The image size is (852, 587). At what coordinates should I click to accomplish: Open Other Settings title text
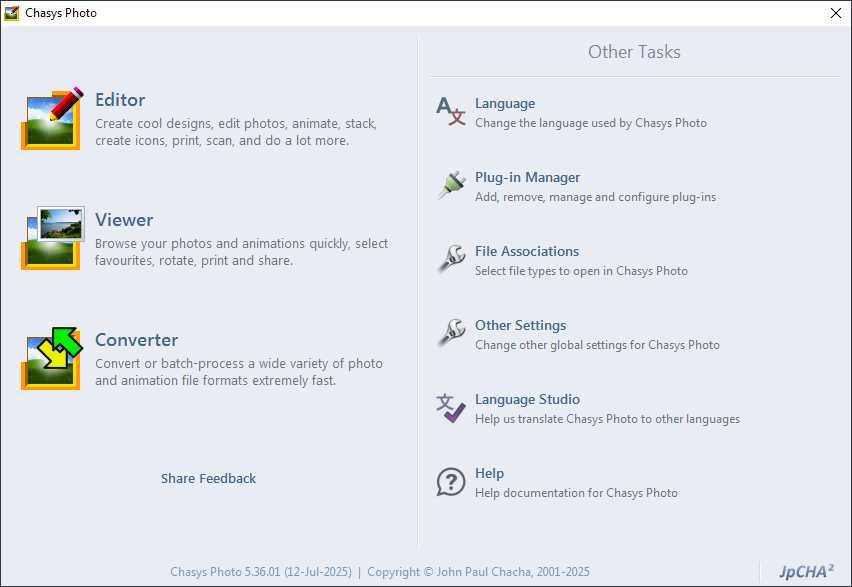pos(520,325)
